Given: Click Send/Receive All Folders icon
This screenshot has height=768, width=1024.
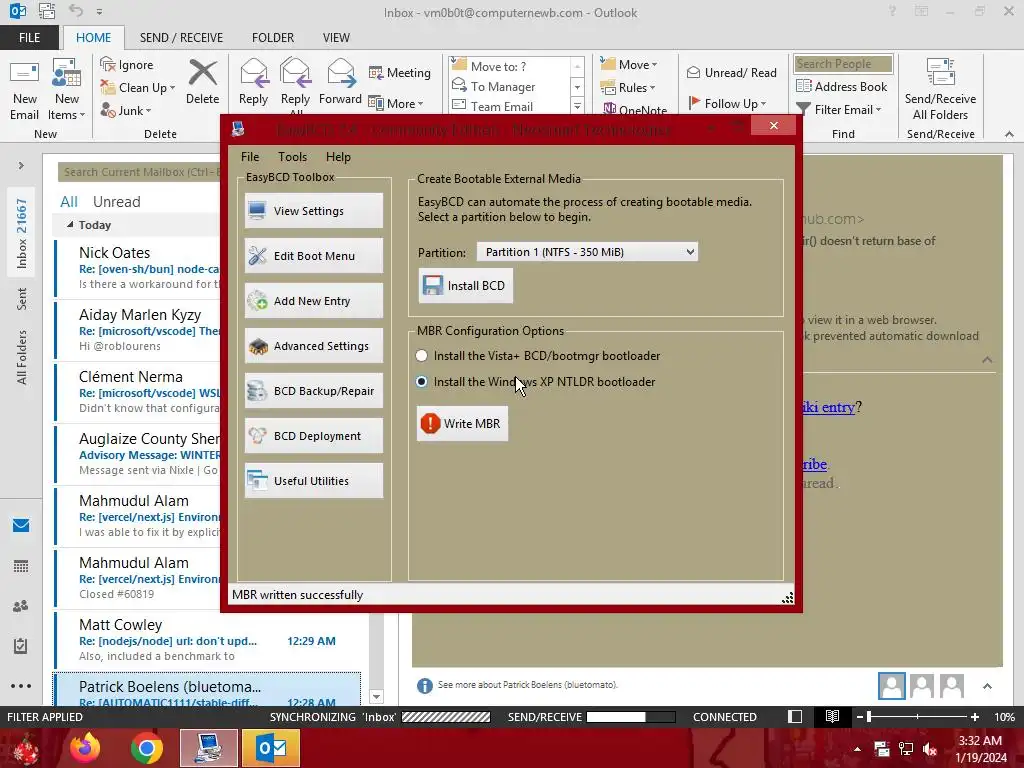Looking at the screenshot, I should pyautogui.click(x=940, y=89).
